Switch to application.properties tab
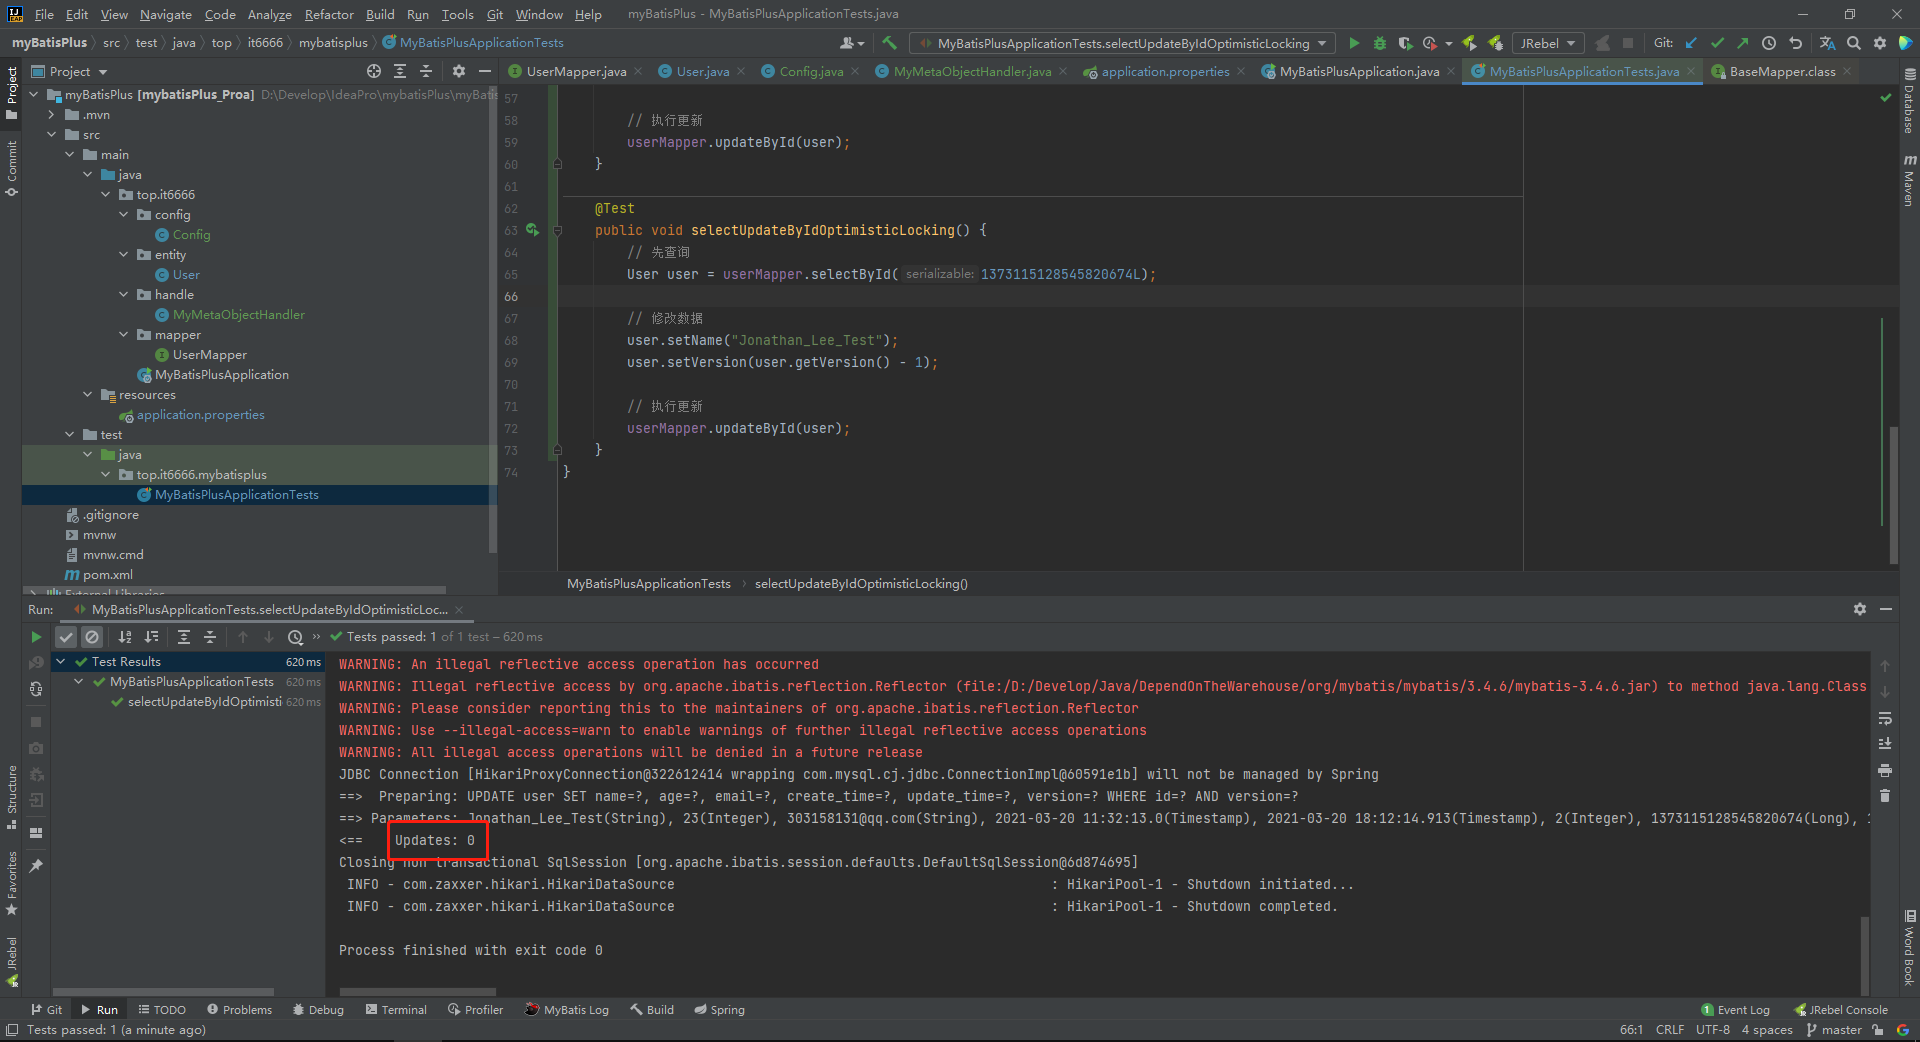The width and height of the screenshot is (1920, 1042). 1165,71
